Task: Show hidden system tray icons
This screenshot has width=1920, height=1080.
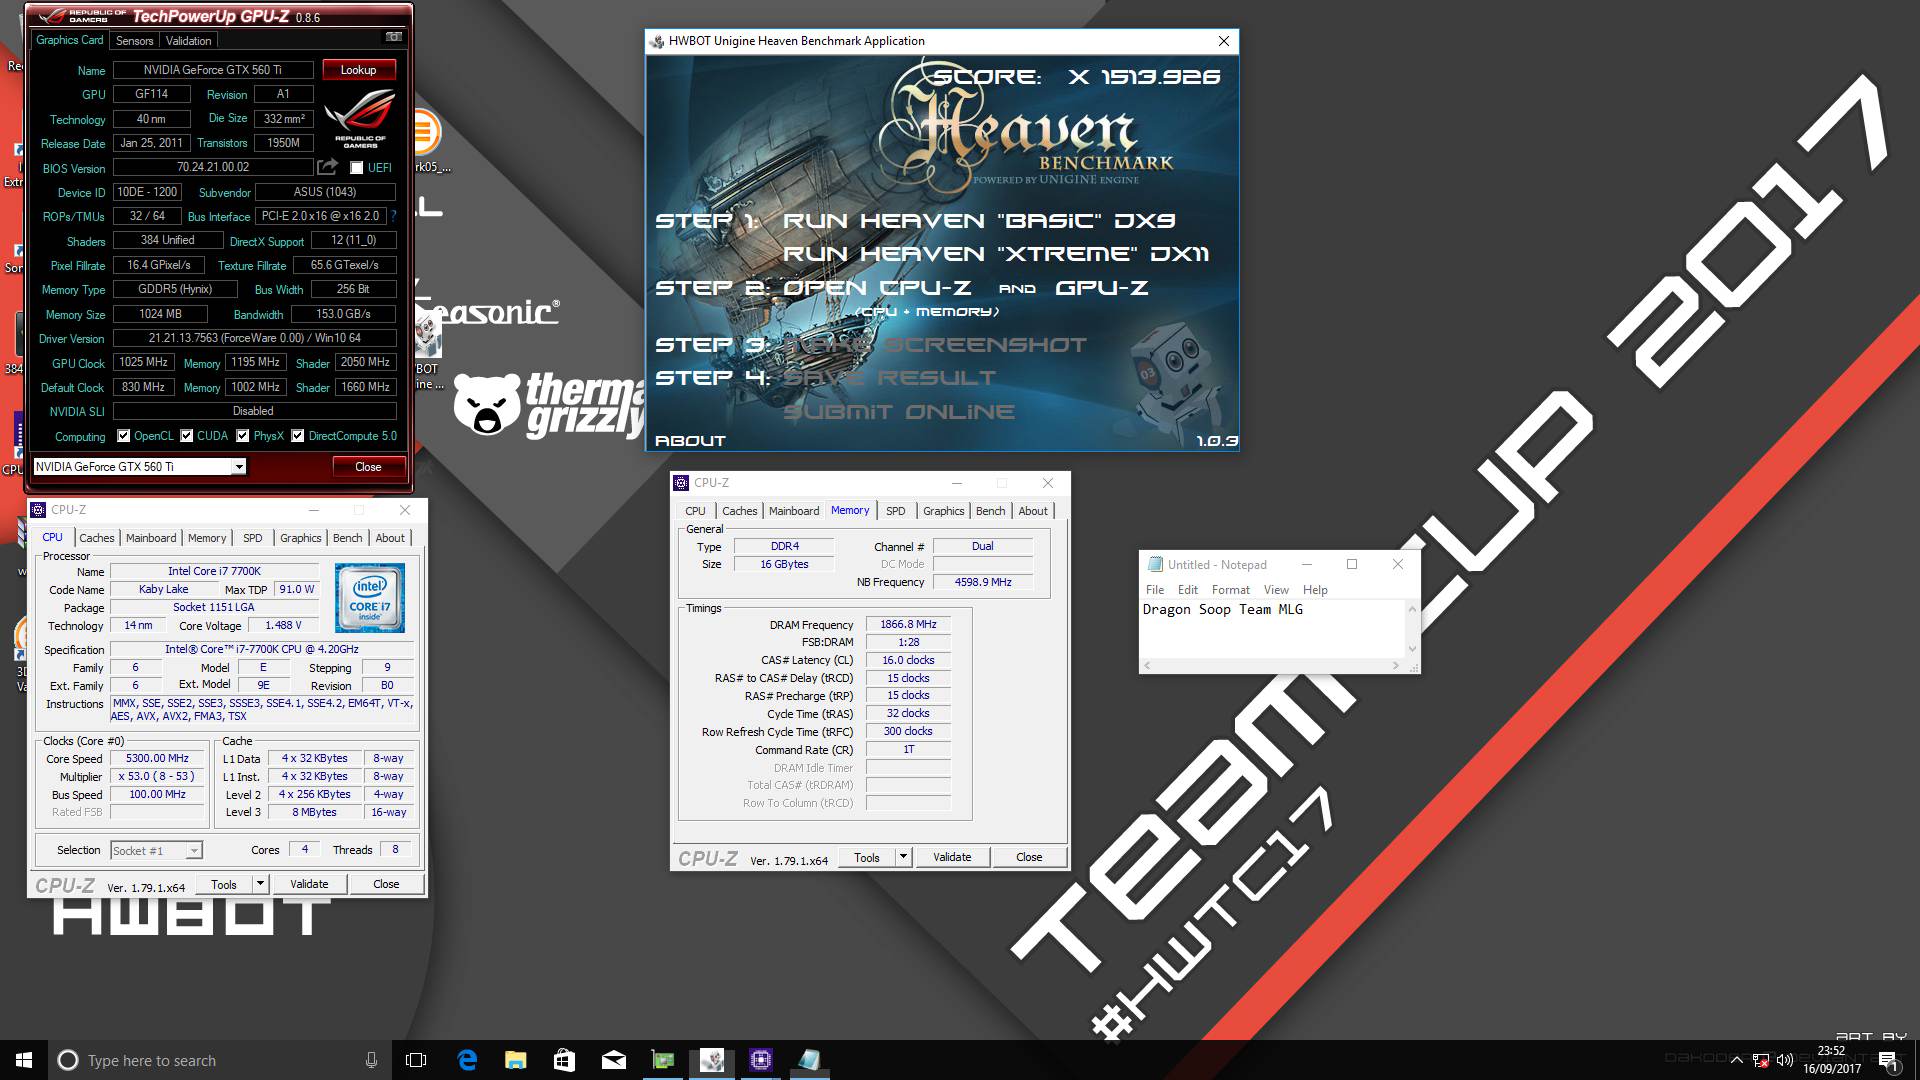Action: coord(1737,1060)
